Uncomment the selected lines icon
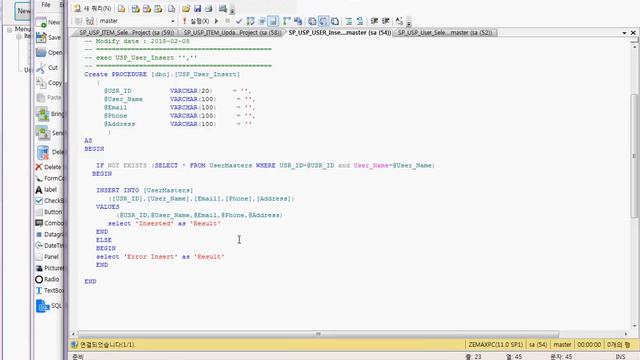 click(360, 21)
